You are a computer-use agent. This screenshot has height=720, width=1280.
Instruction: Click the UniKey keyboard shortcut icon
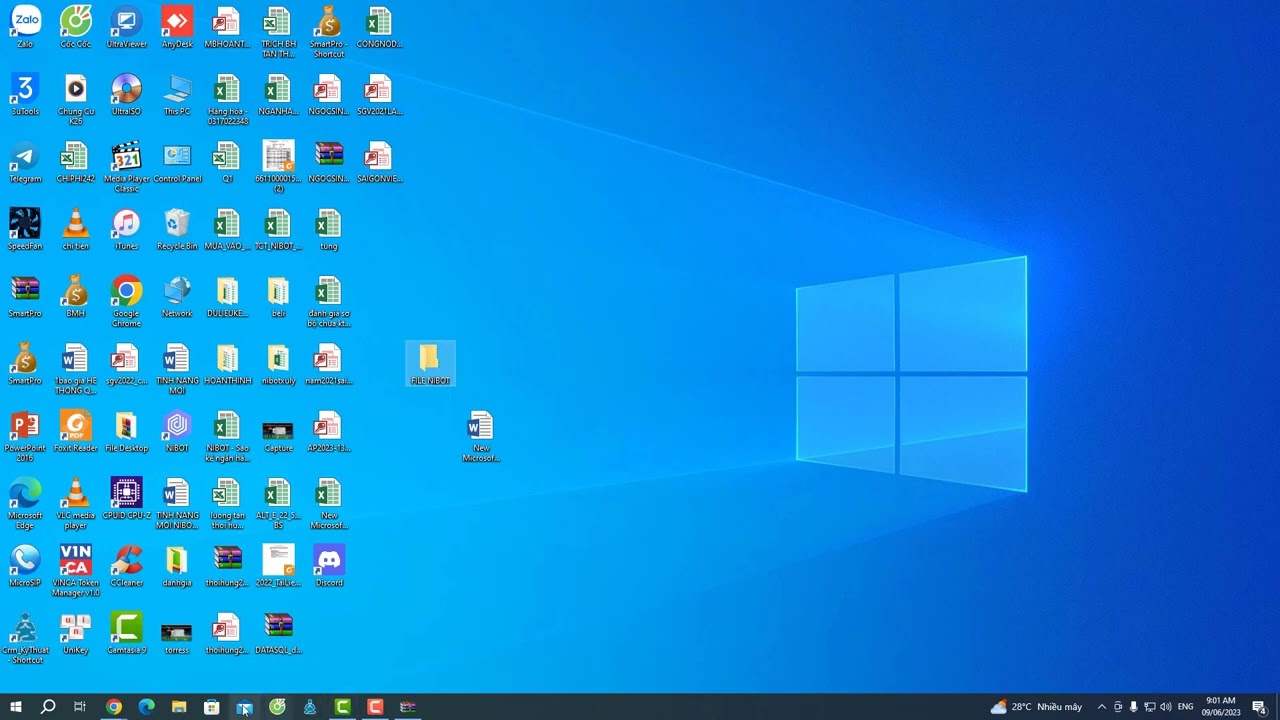(x=76, y=633)
